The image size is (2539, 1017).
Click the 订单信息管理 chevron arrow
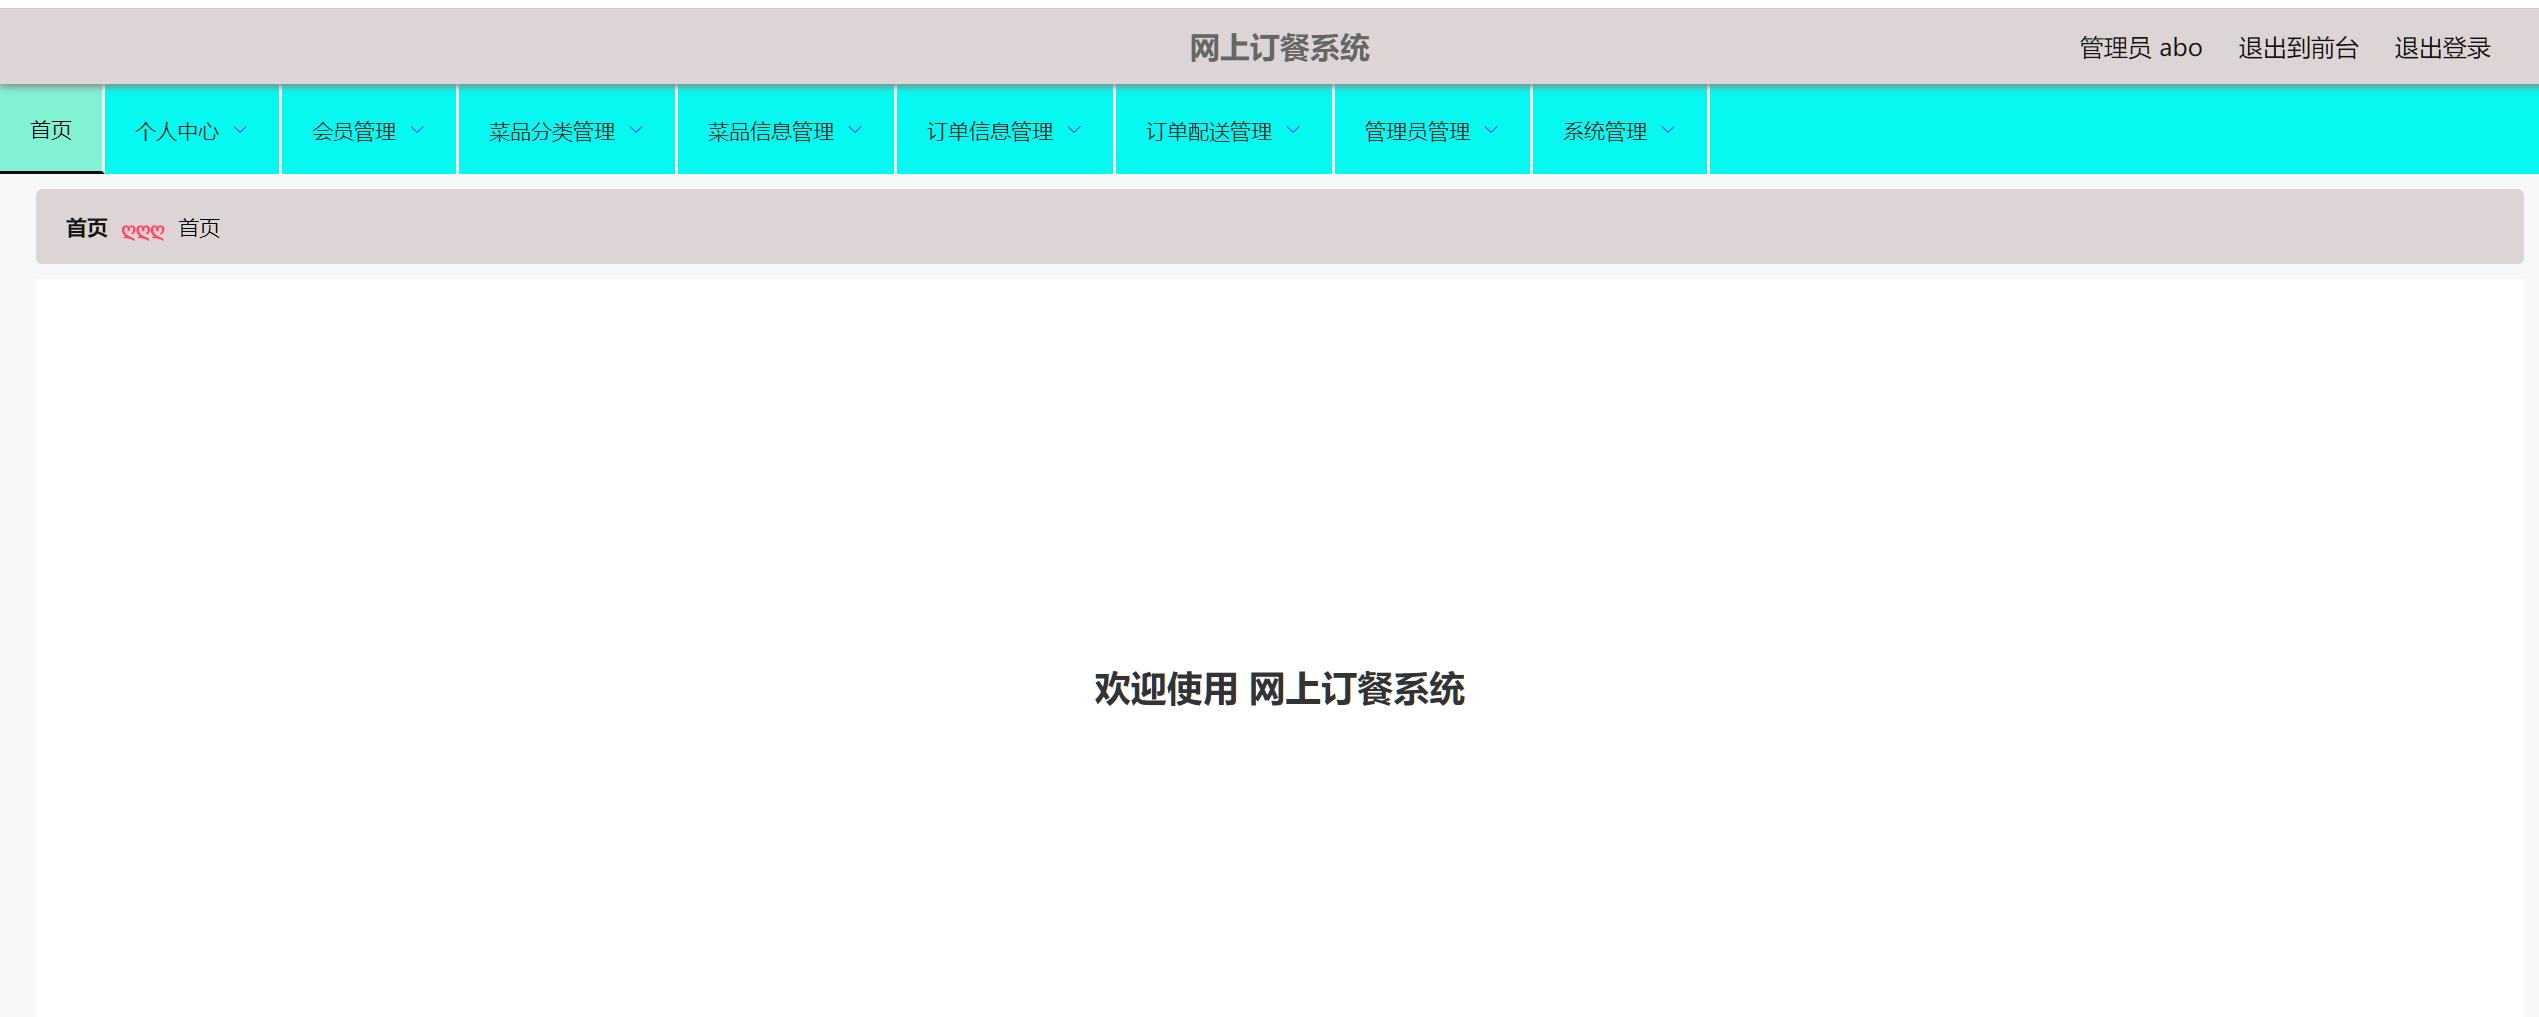click(x=1076, y=130)
